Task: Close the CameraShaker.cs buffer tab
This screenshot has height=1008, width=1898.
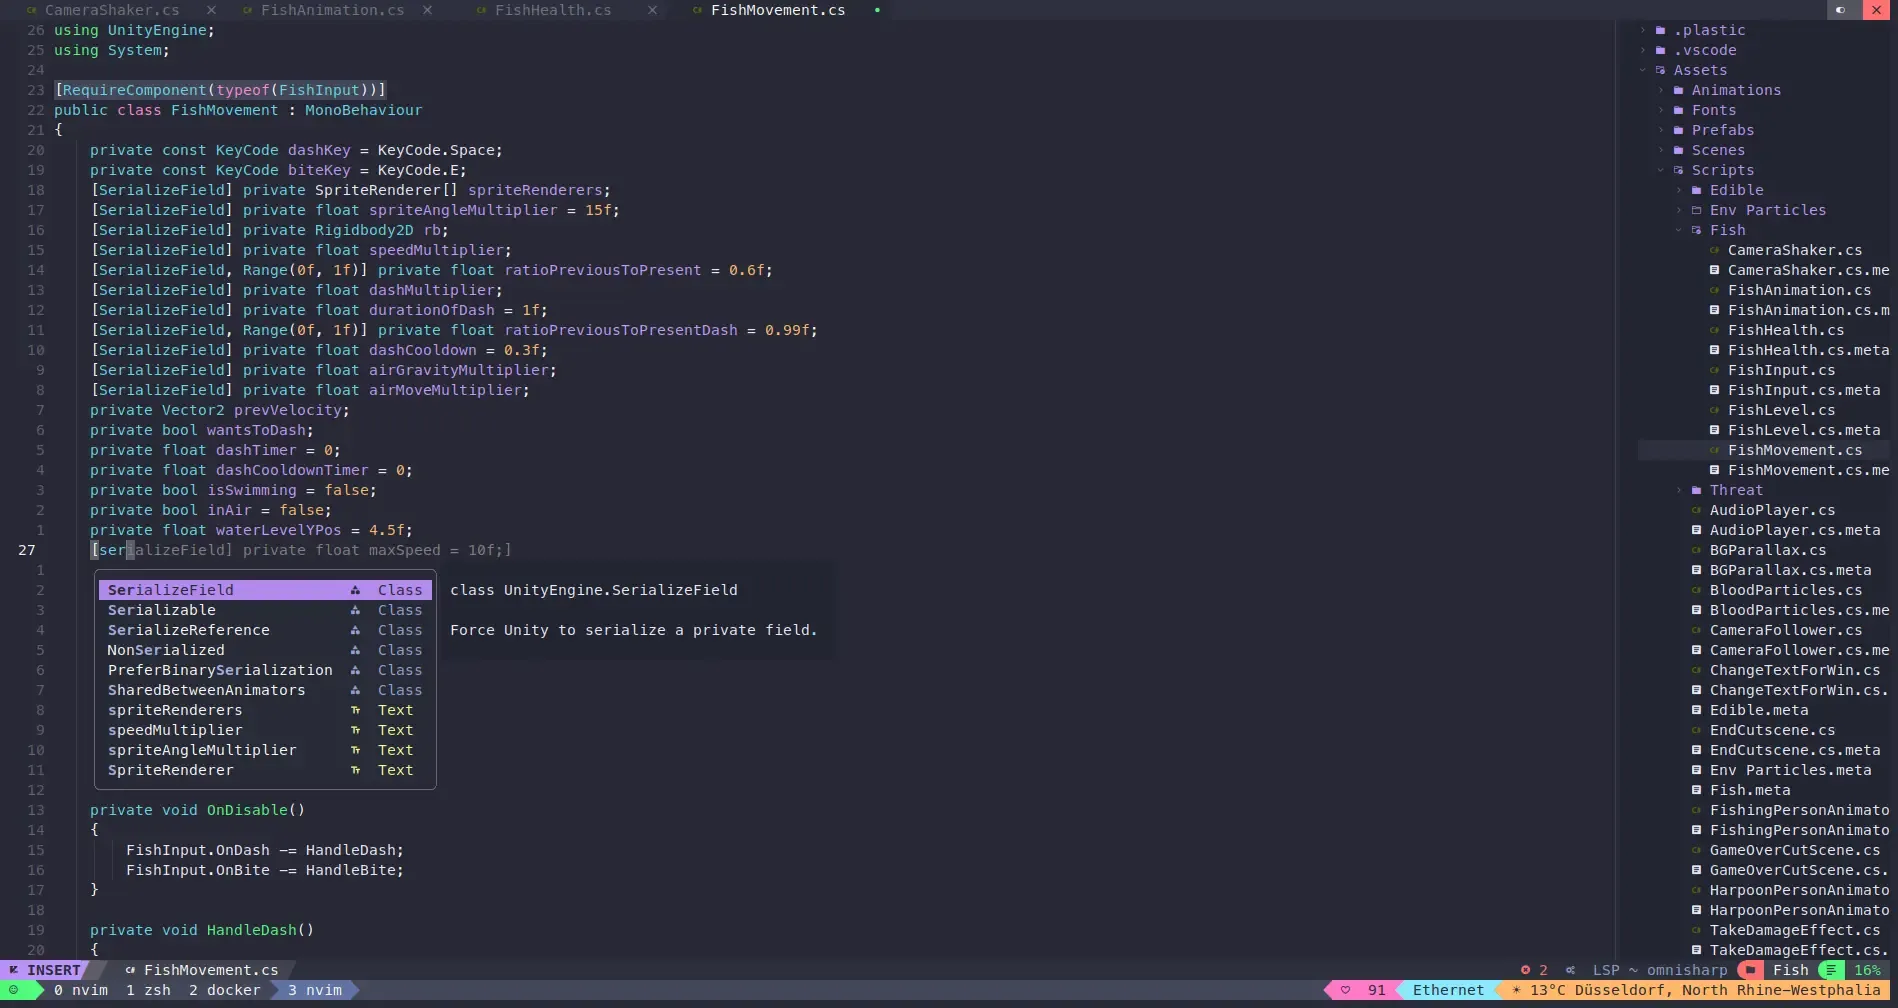Action: click(x=211, y=10)
